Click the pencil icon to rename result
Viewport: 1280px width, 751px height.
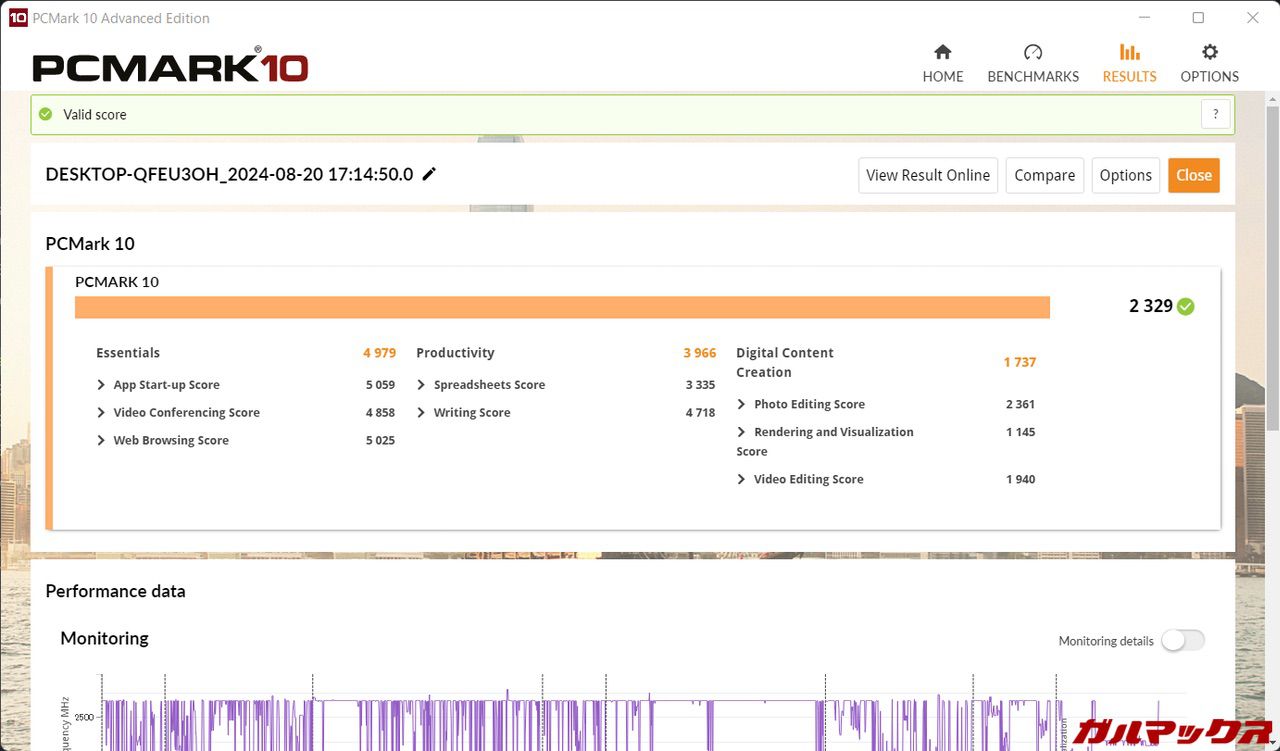429,174
